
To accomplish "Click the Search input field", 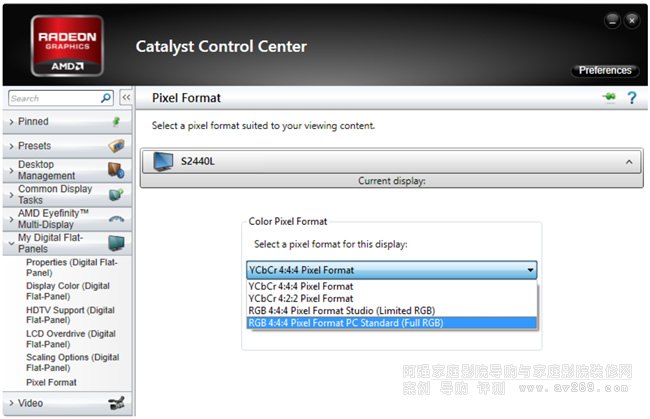I will point(54,98).
